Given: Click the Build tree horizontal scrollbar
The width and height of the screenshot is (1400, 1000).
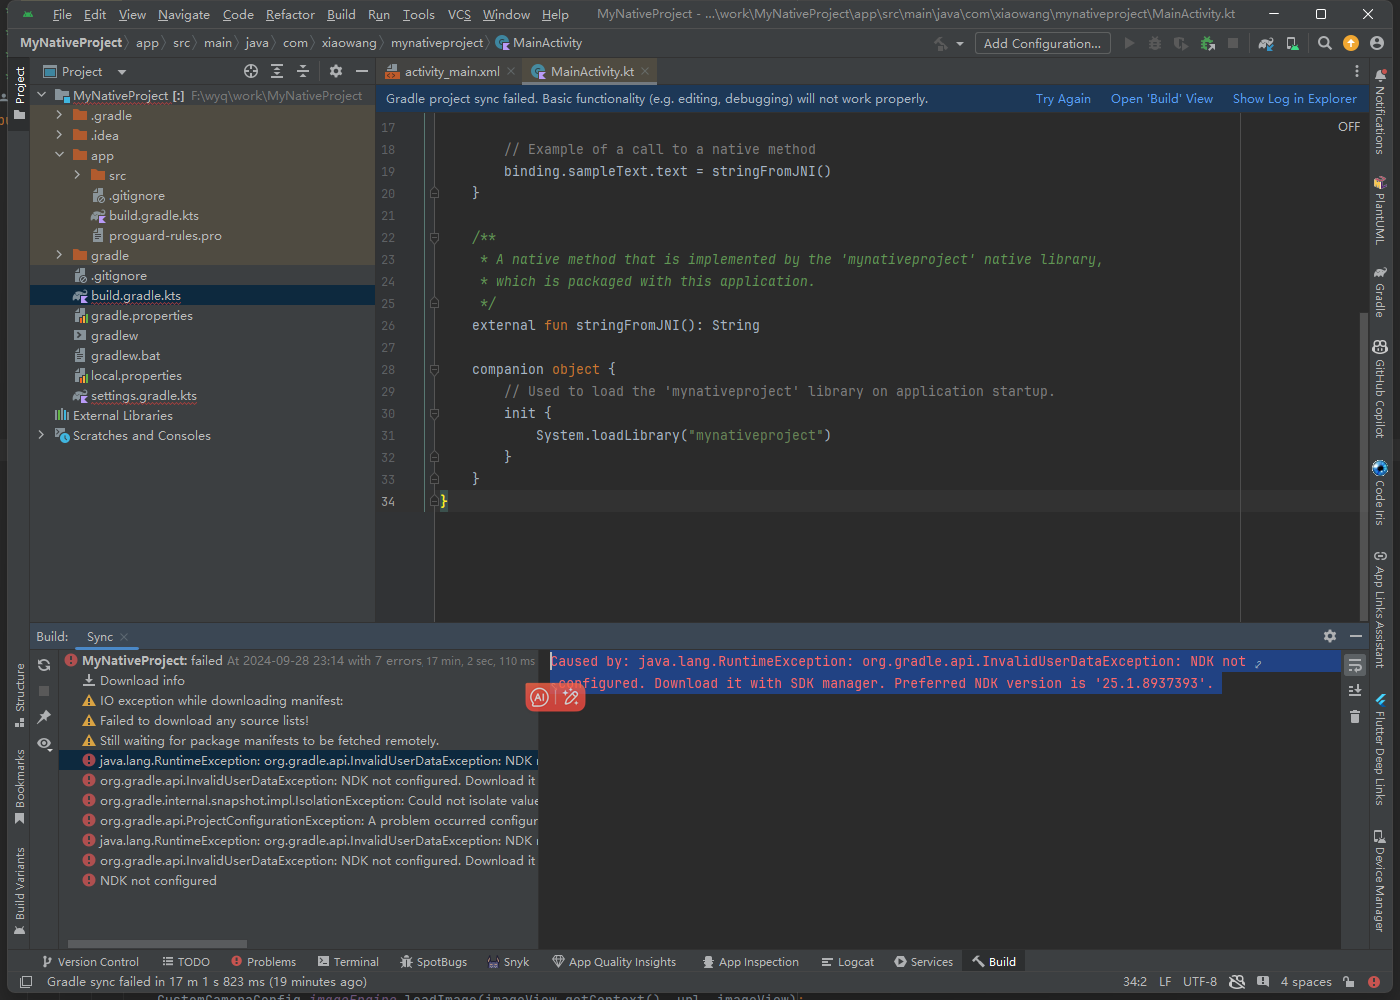Looking at the screenshot, I should pos(157,944).
